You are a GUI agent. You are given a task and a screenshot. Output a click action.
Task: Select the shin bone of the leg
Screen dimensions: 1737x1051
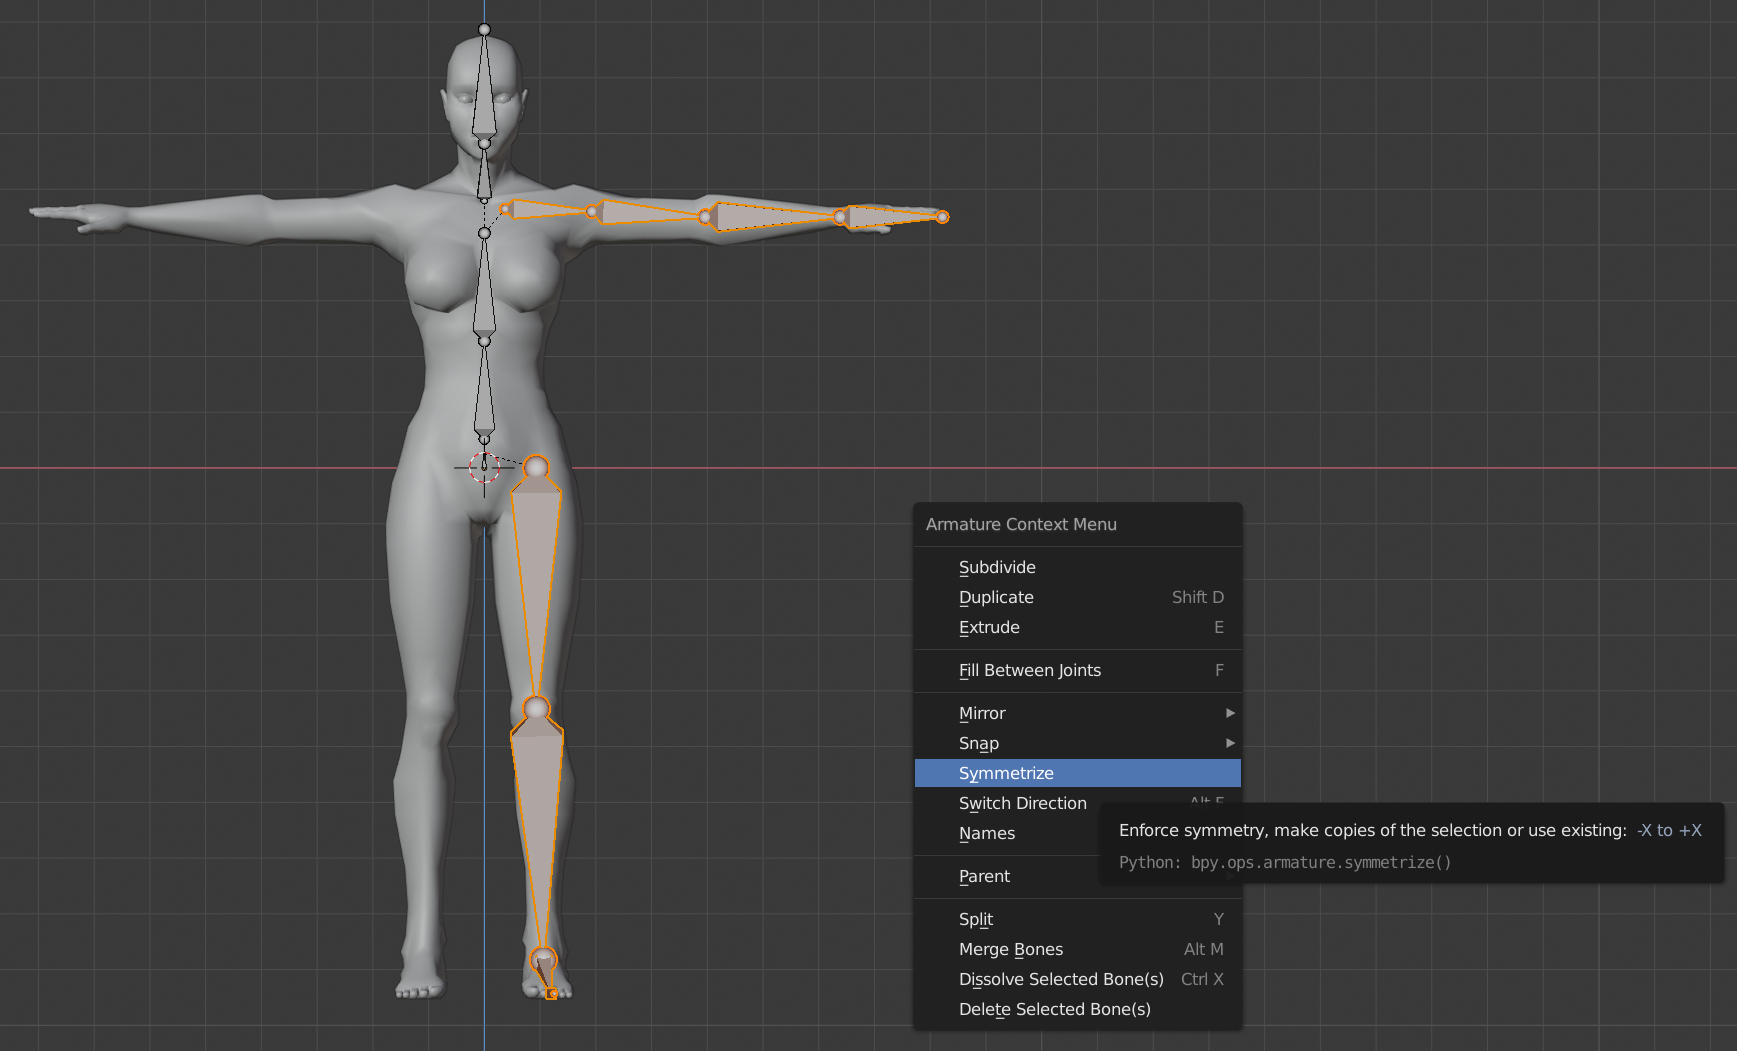(538, 830)
